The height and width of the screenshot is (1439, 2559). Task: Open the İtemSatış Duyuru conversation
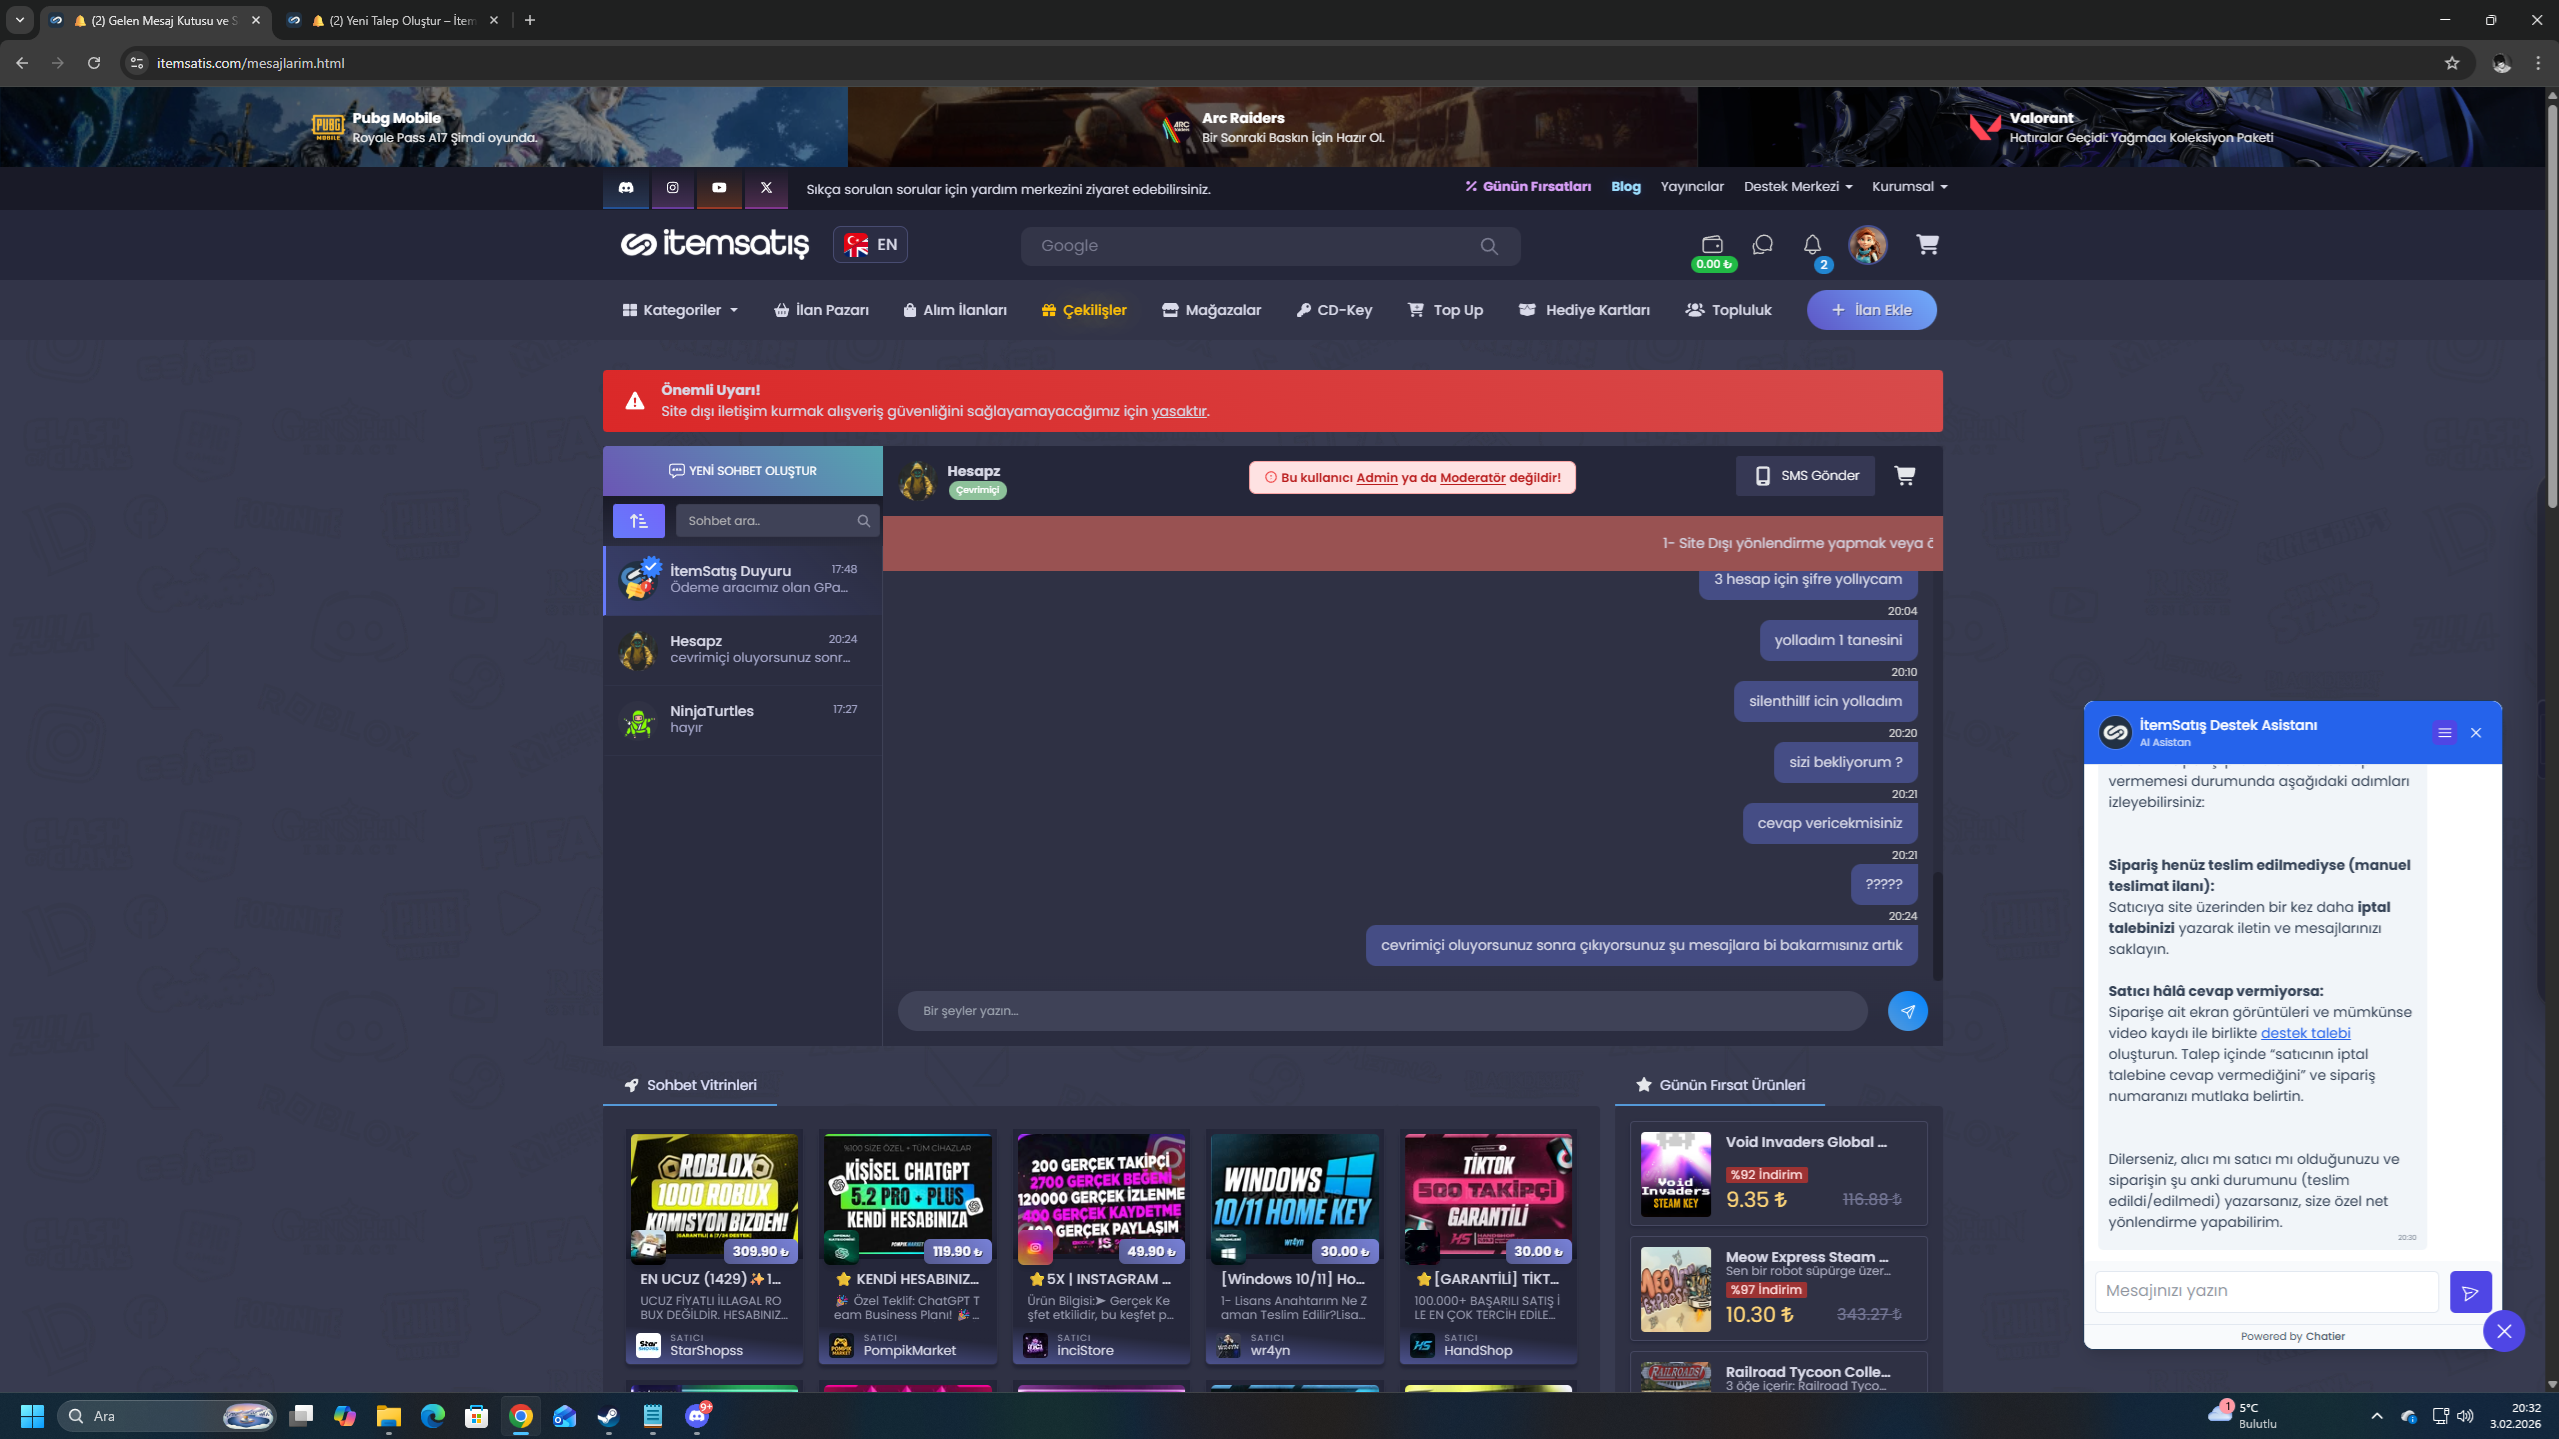coord(743,580)
